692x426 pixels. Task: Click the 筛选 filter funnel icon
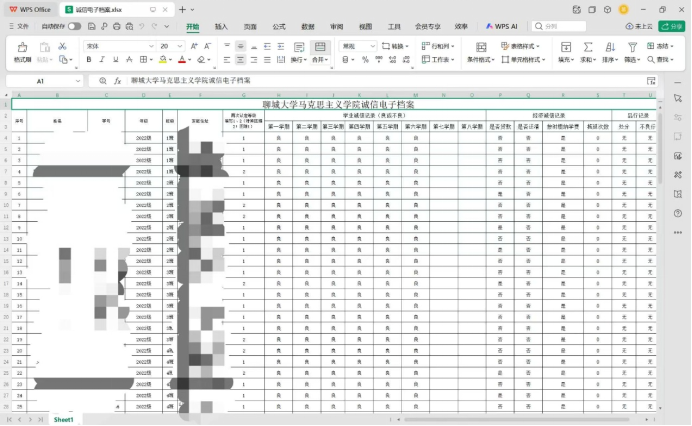click(x=631, y=47)
